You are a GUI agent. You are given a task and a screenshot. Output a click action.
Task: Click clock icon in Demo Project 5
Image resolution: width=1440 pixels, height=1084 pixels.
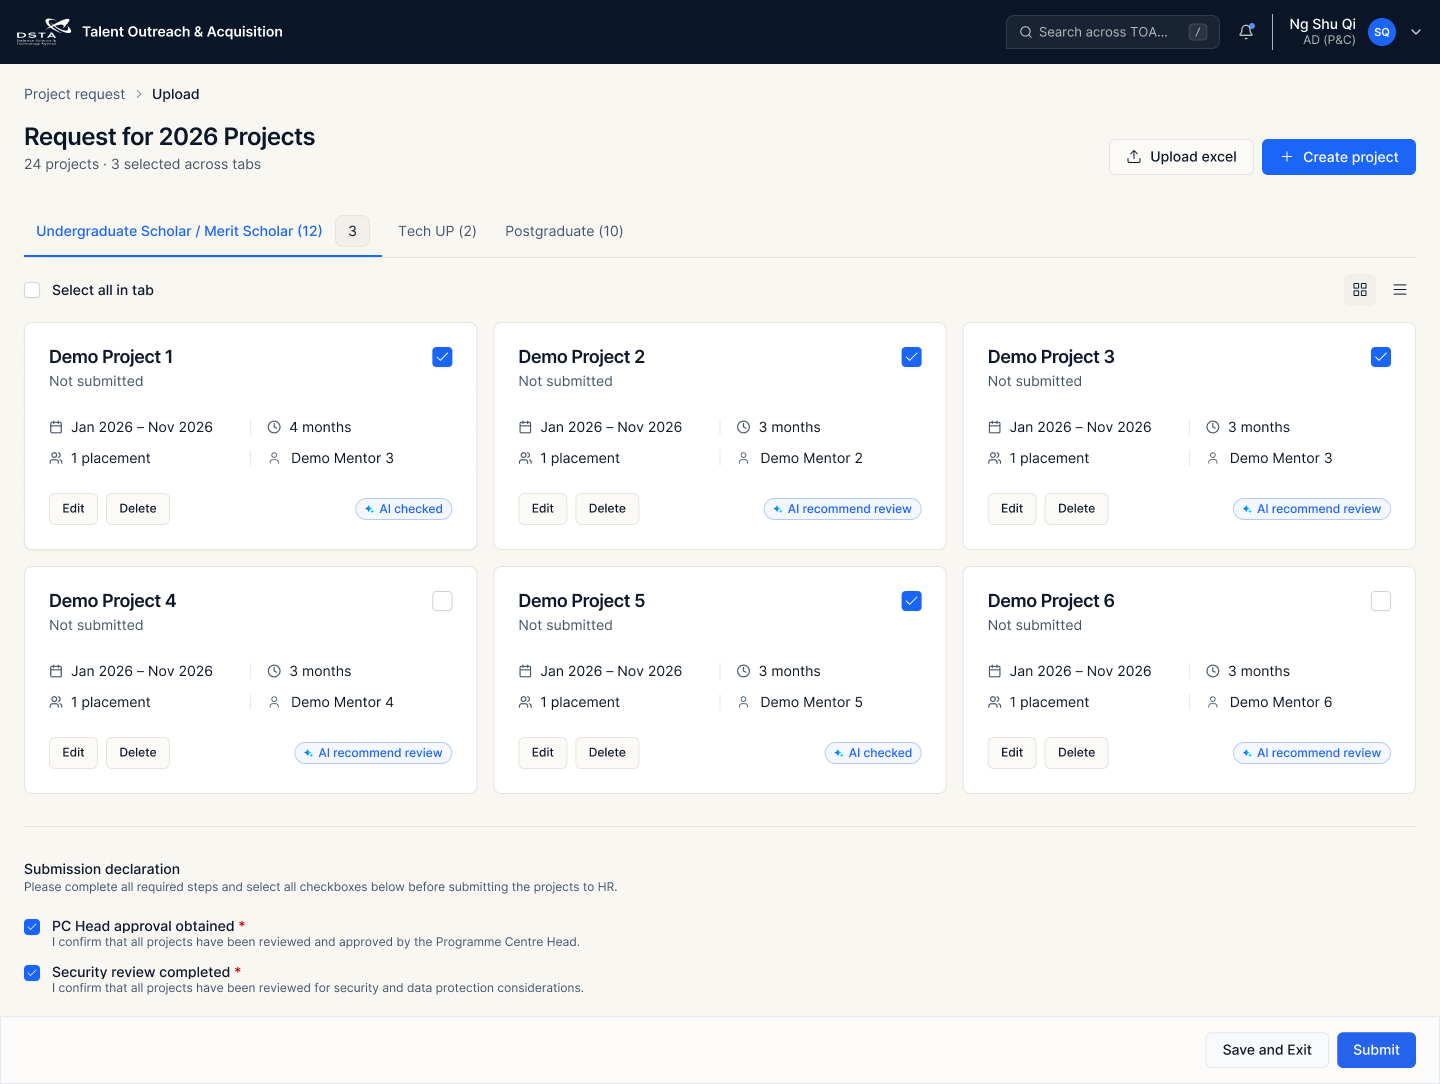(x=743, y=671)
